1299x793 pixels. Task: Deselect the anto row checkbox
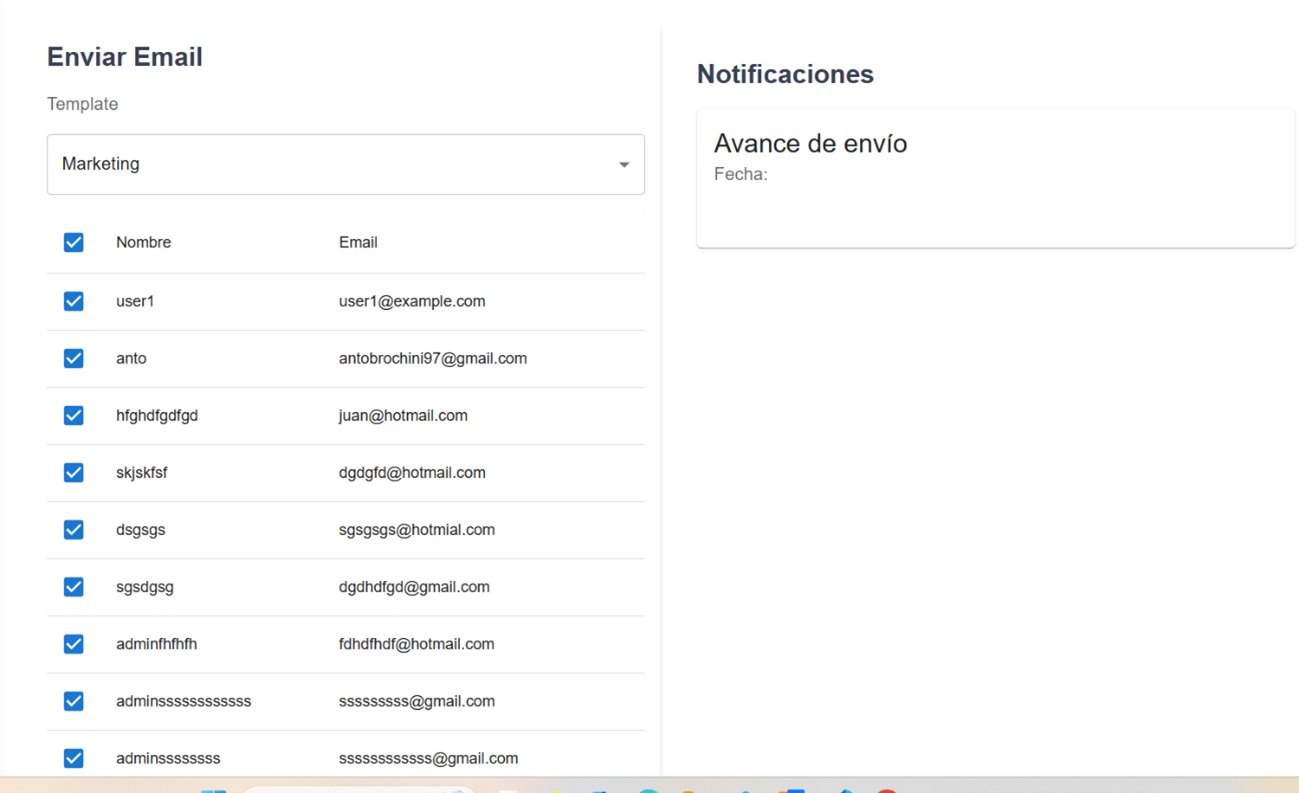[73, 358]
